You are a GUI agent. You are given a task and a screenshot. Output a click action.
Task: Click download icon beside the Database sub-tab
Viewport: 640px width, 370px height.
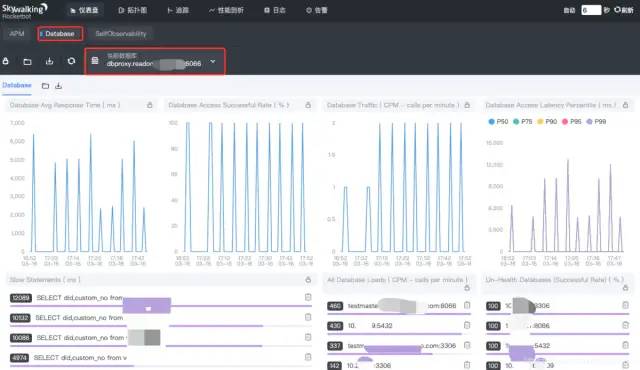pyautogui.click(x=58, y=86)
